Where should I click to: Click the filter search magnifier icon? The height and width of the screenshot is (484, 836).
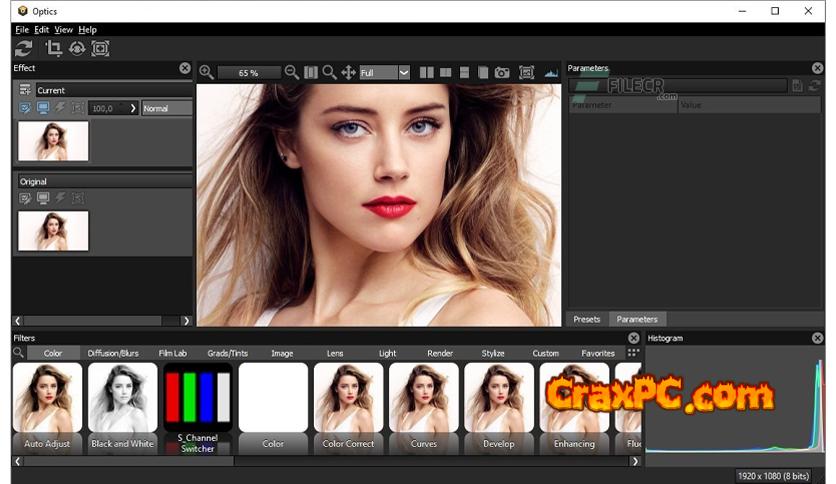(x=19, y=353)
